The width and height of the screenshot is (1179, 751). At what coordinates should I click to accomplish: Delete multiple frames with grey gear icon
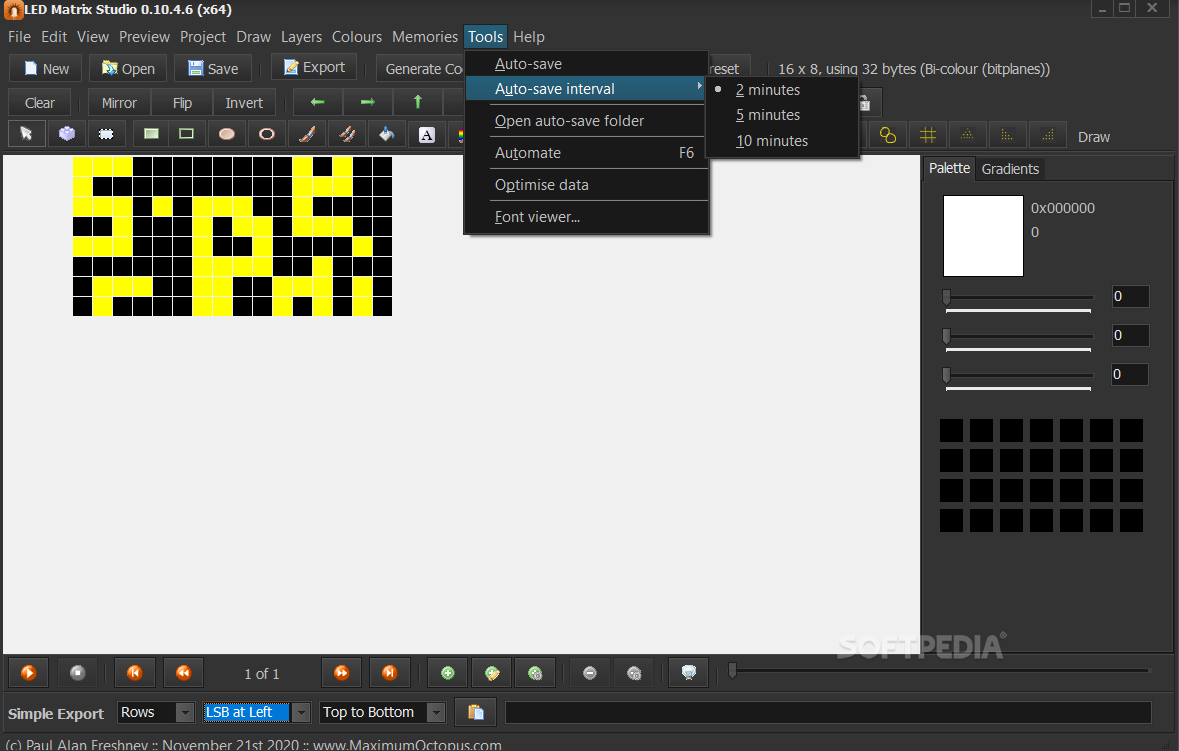[634, 673]
